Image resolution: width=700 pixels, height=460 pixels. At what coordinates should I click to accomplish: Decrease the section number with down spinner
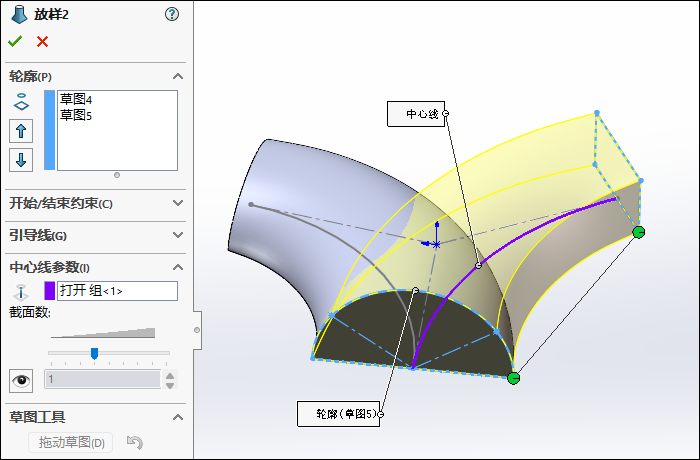170,385
